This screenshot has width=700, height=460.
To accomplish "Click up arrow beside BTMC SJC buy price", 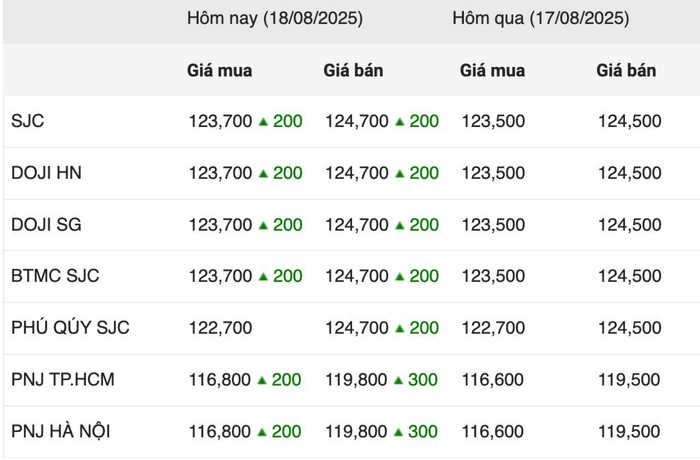I will pos(263,276).
